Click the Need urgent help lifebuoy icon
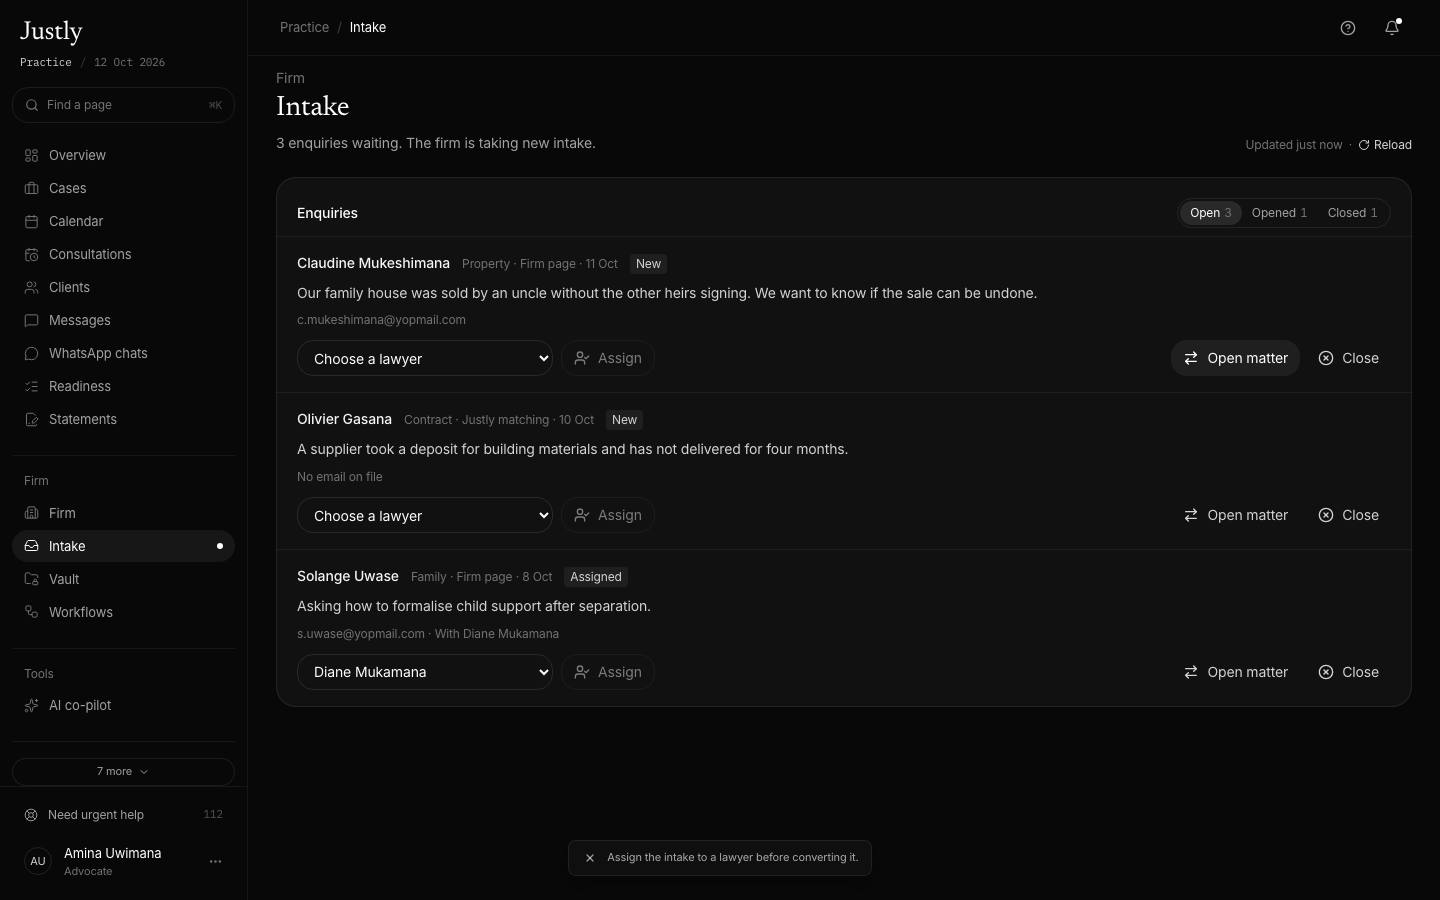The image size is (1440, 900). coord(31,815)
